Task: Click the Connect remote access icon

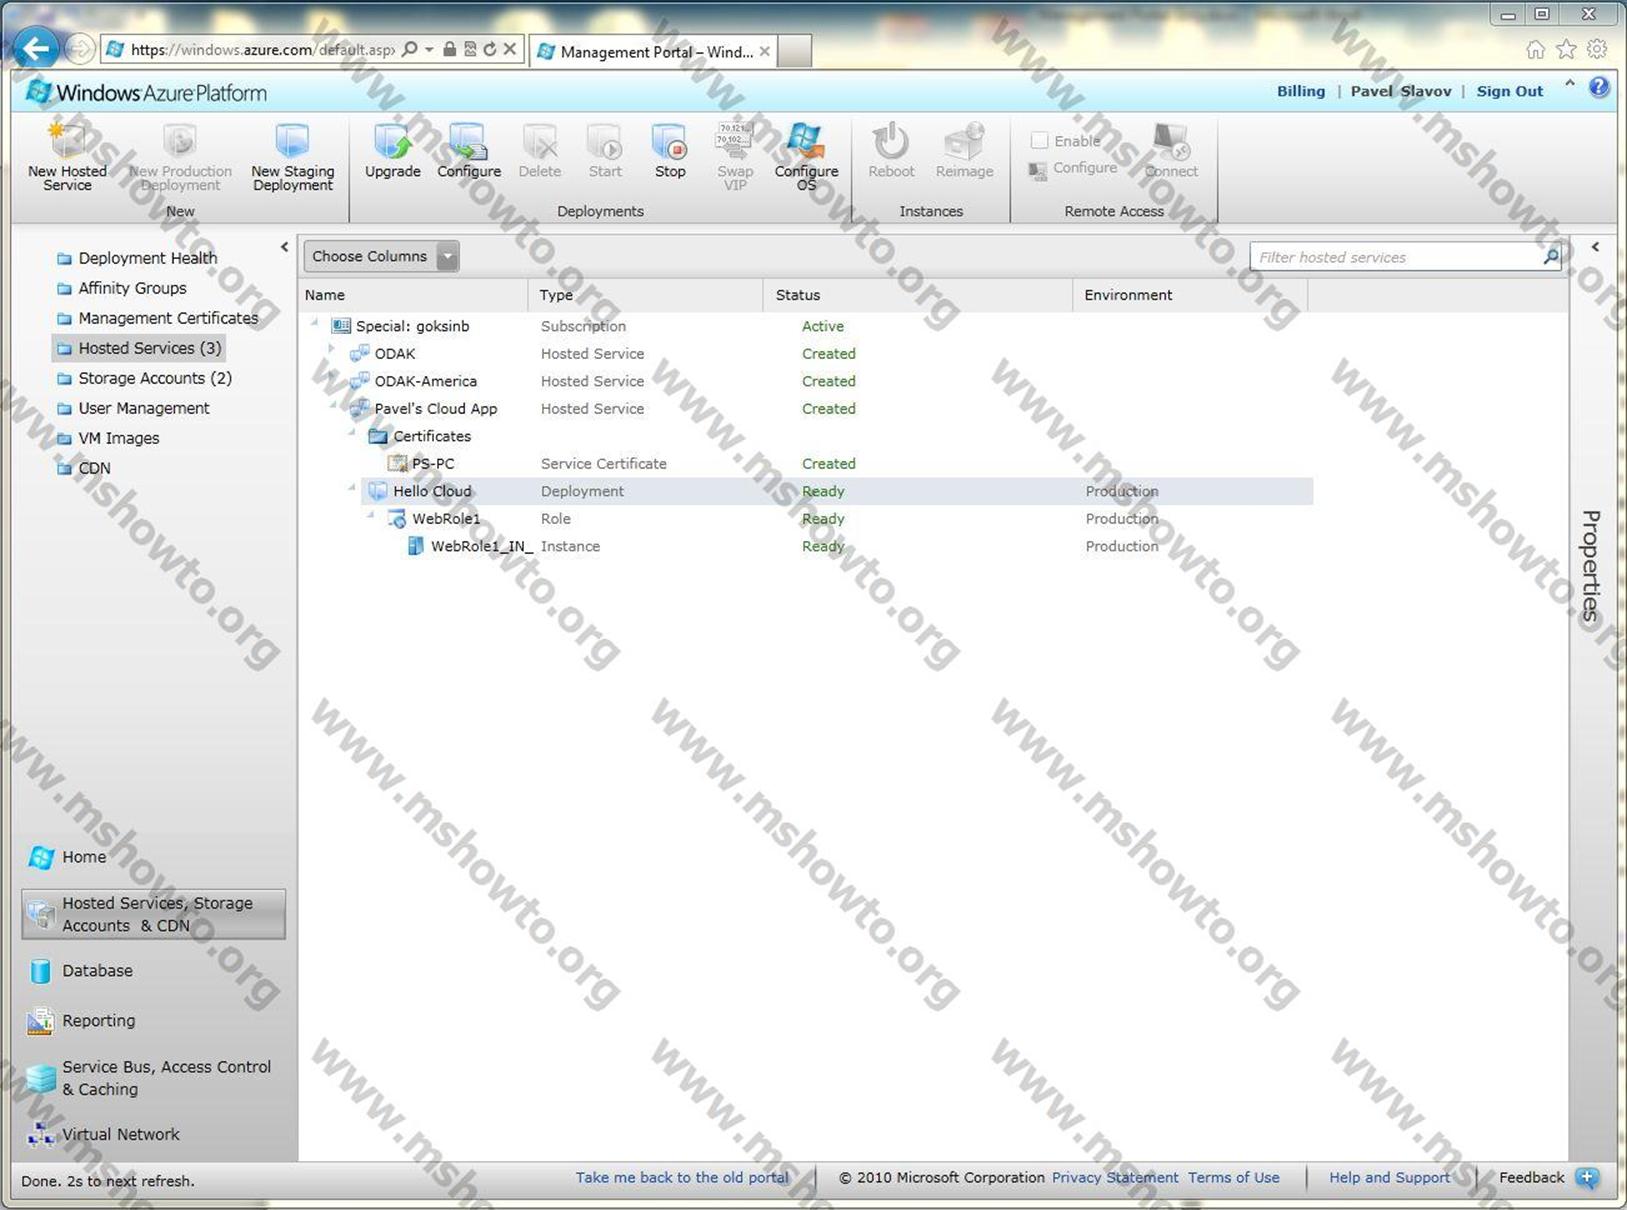Action: coord(1171,141)
